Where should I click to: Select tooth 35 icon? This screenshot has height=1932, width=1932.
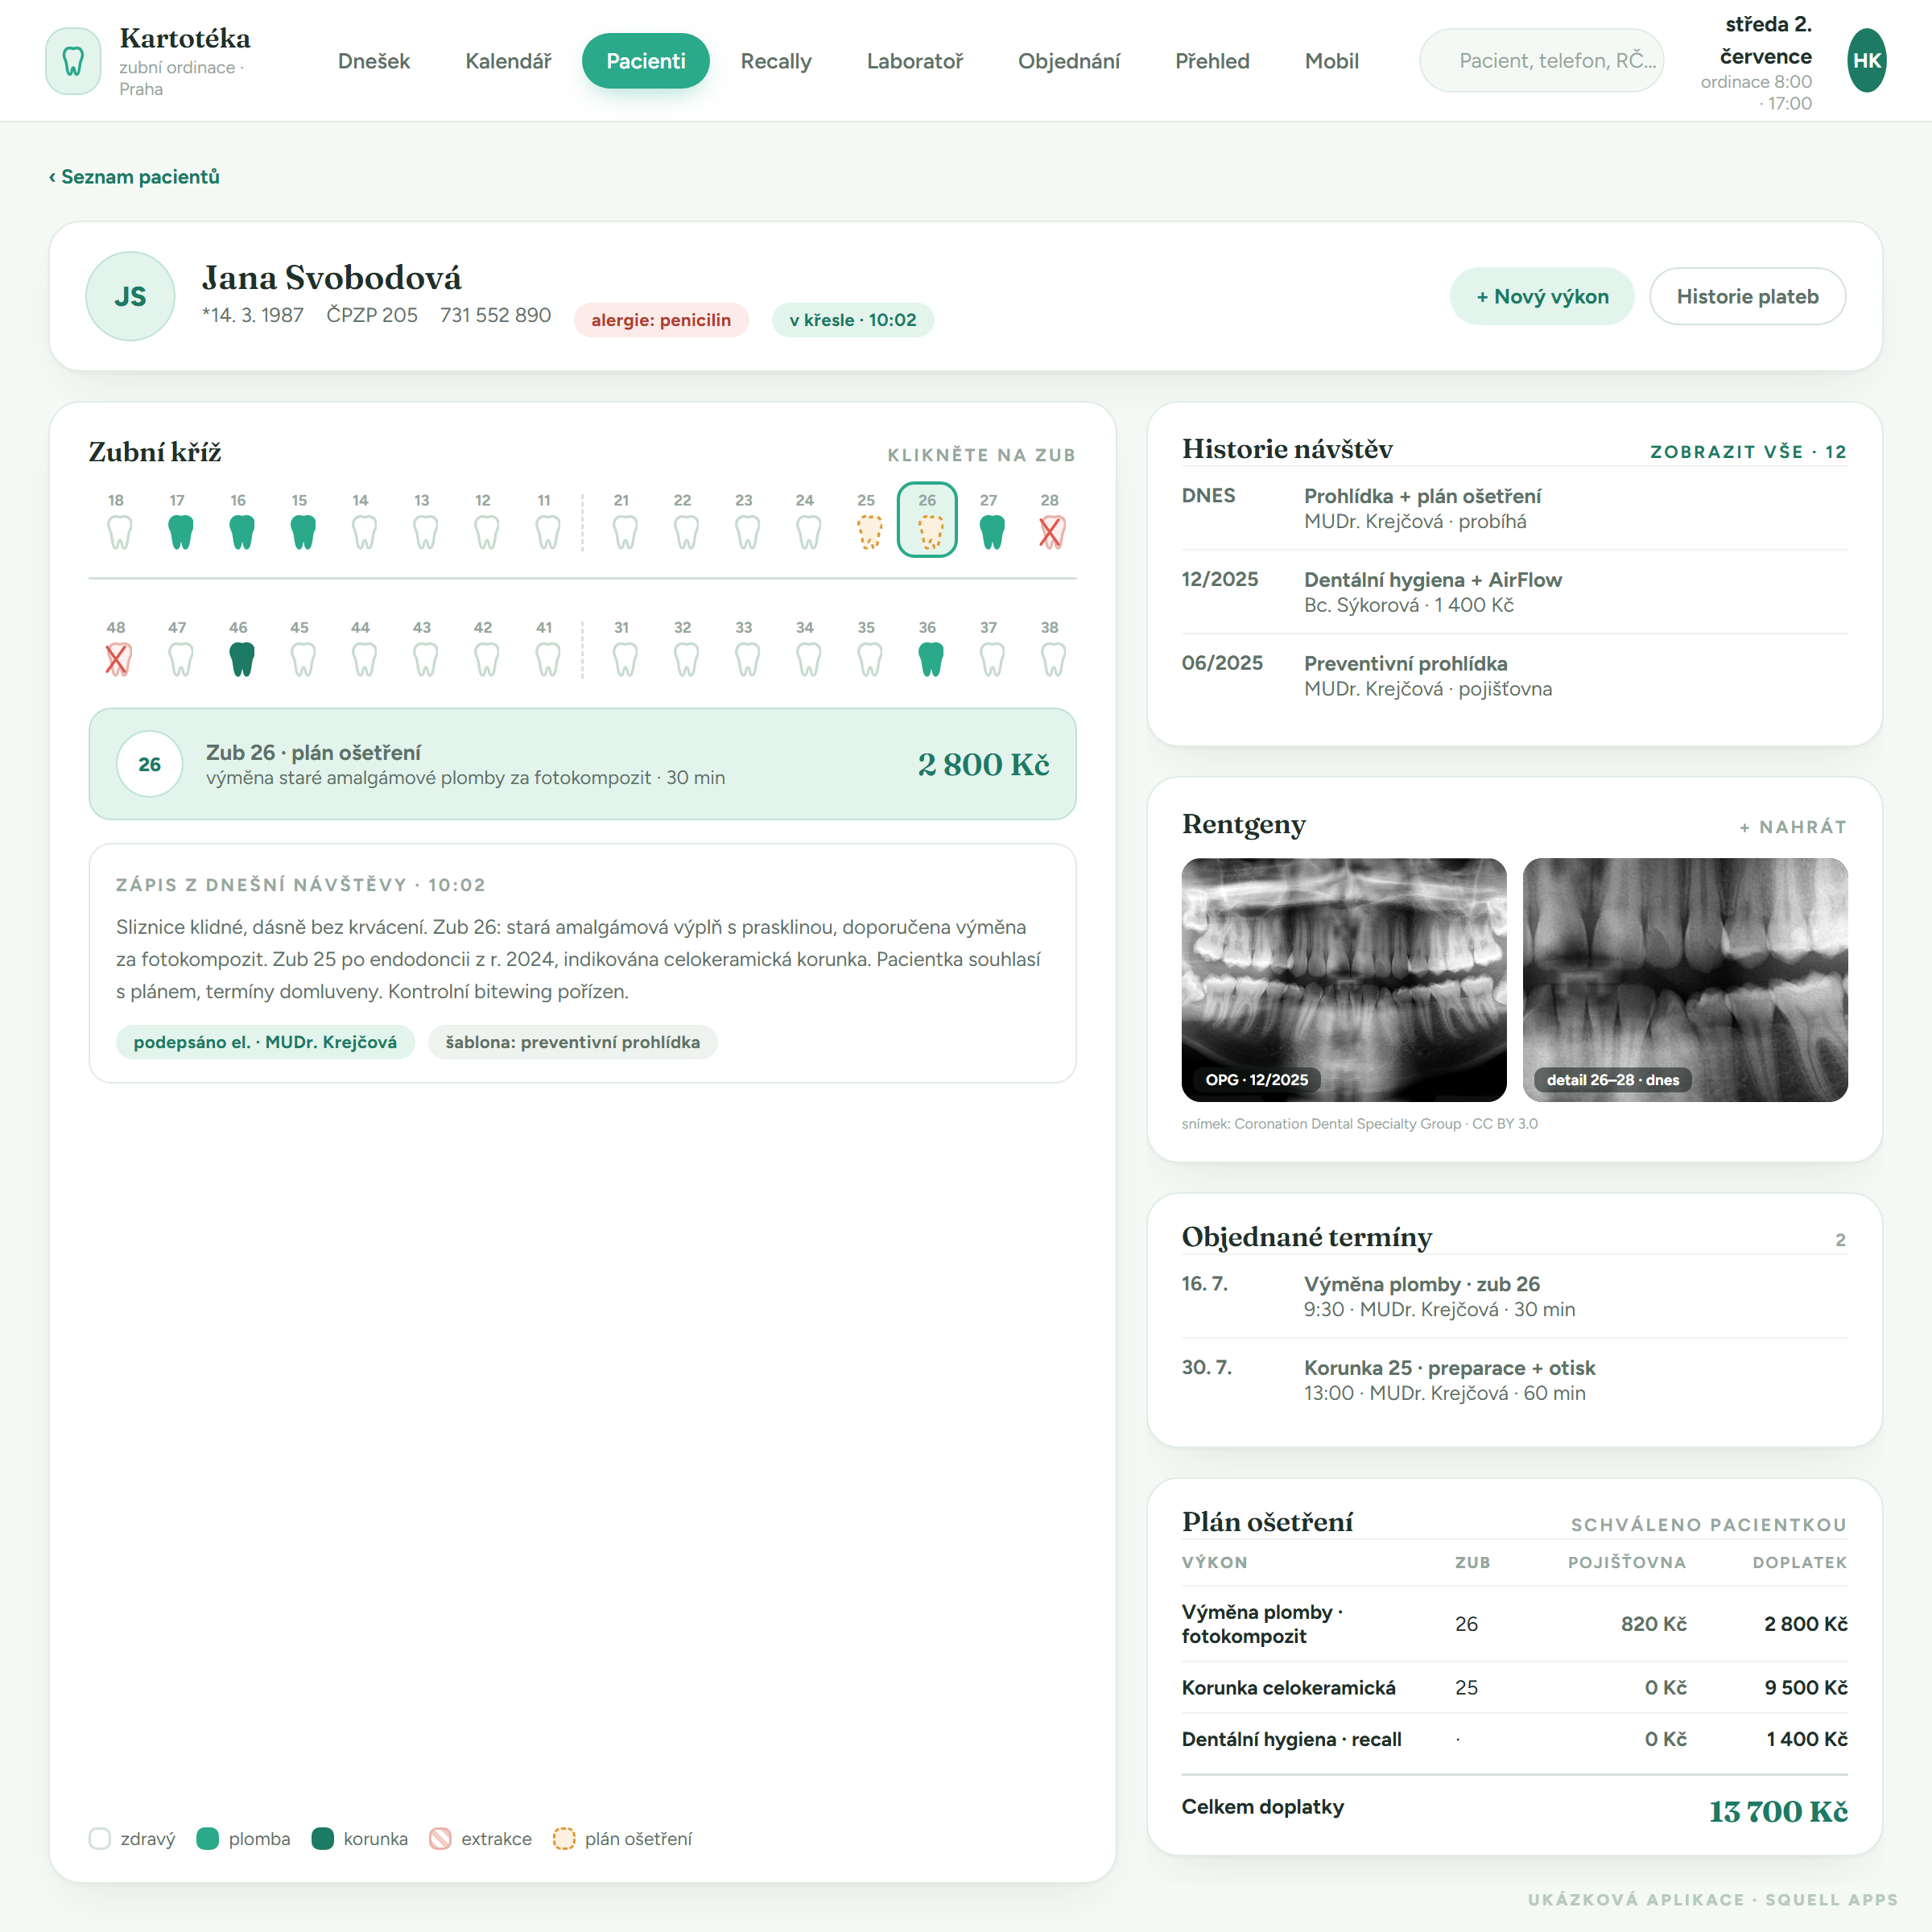point(869,659)
